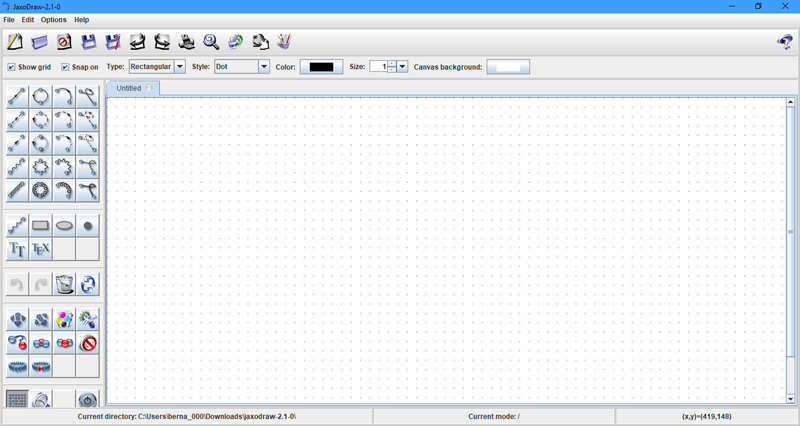Open the Options menu
800x426 pixels.
tap(53, 20)
